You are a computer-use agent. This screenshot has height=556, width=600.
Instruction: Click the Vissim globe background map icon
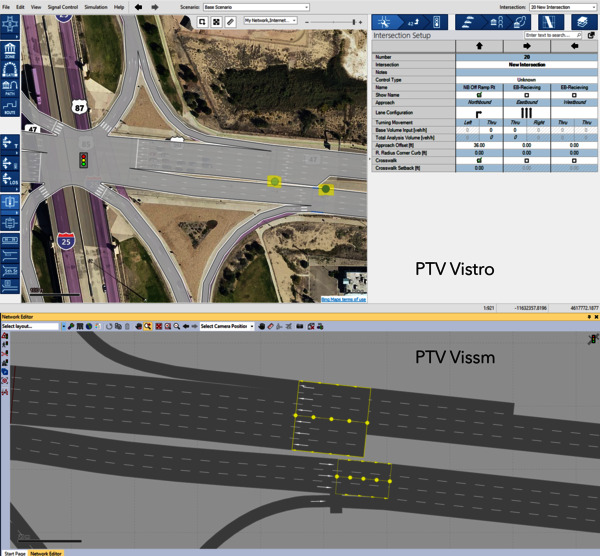coord(89,326)
